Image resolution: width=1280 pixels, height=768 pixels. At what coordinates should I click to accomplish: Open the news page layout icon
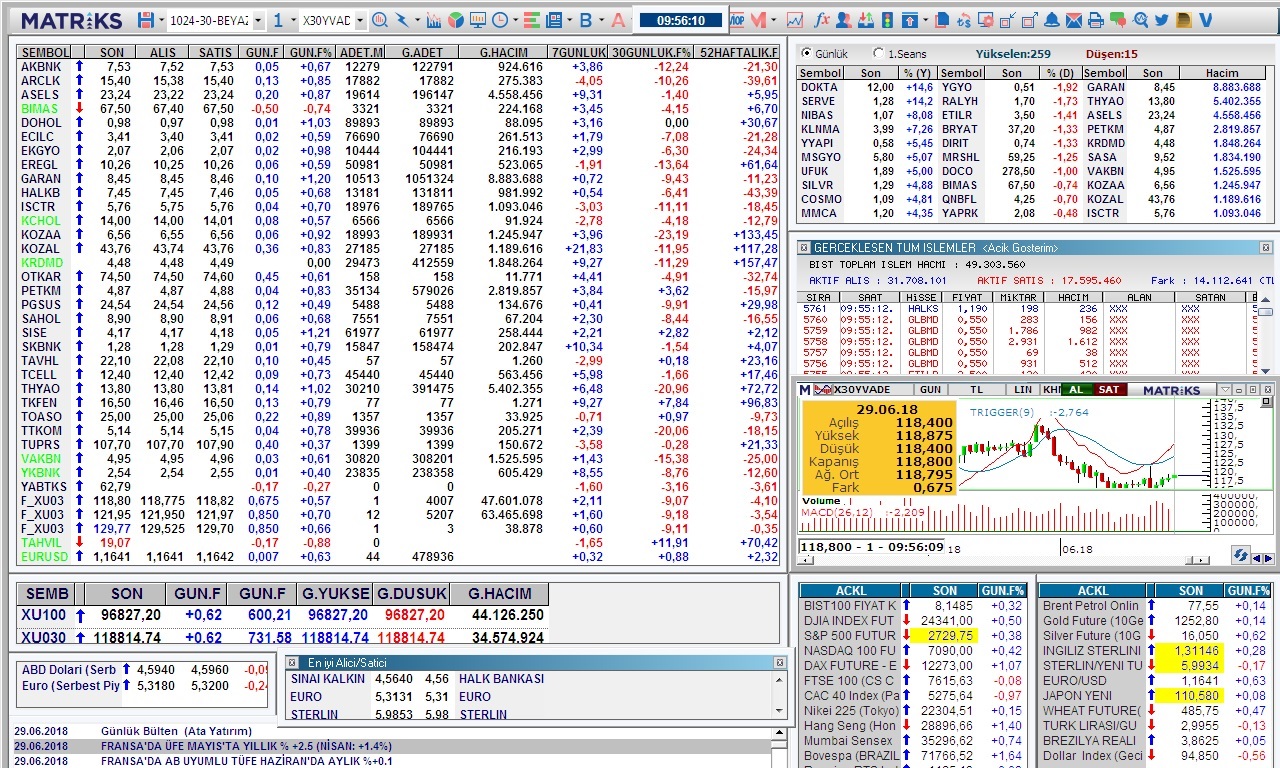pyautogui.click(x=554, y=20)
